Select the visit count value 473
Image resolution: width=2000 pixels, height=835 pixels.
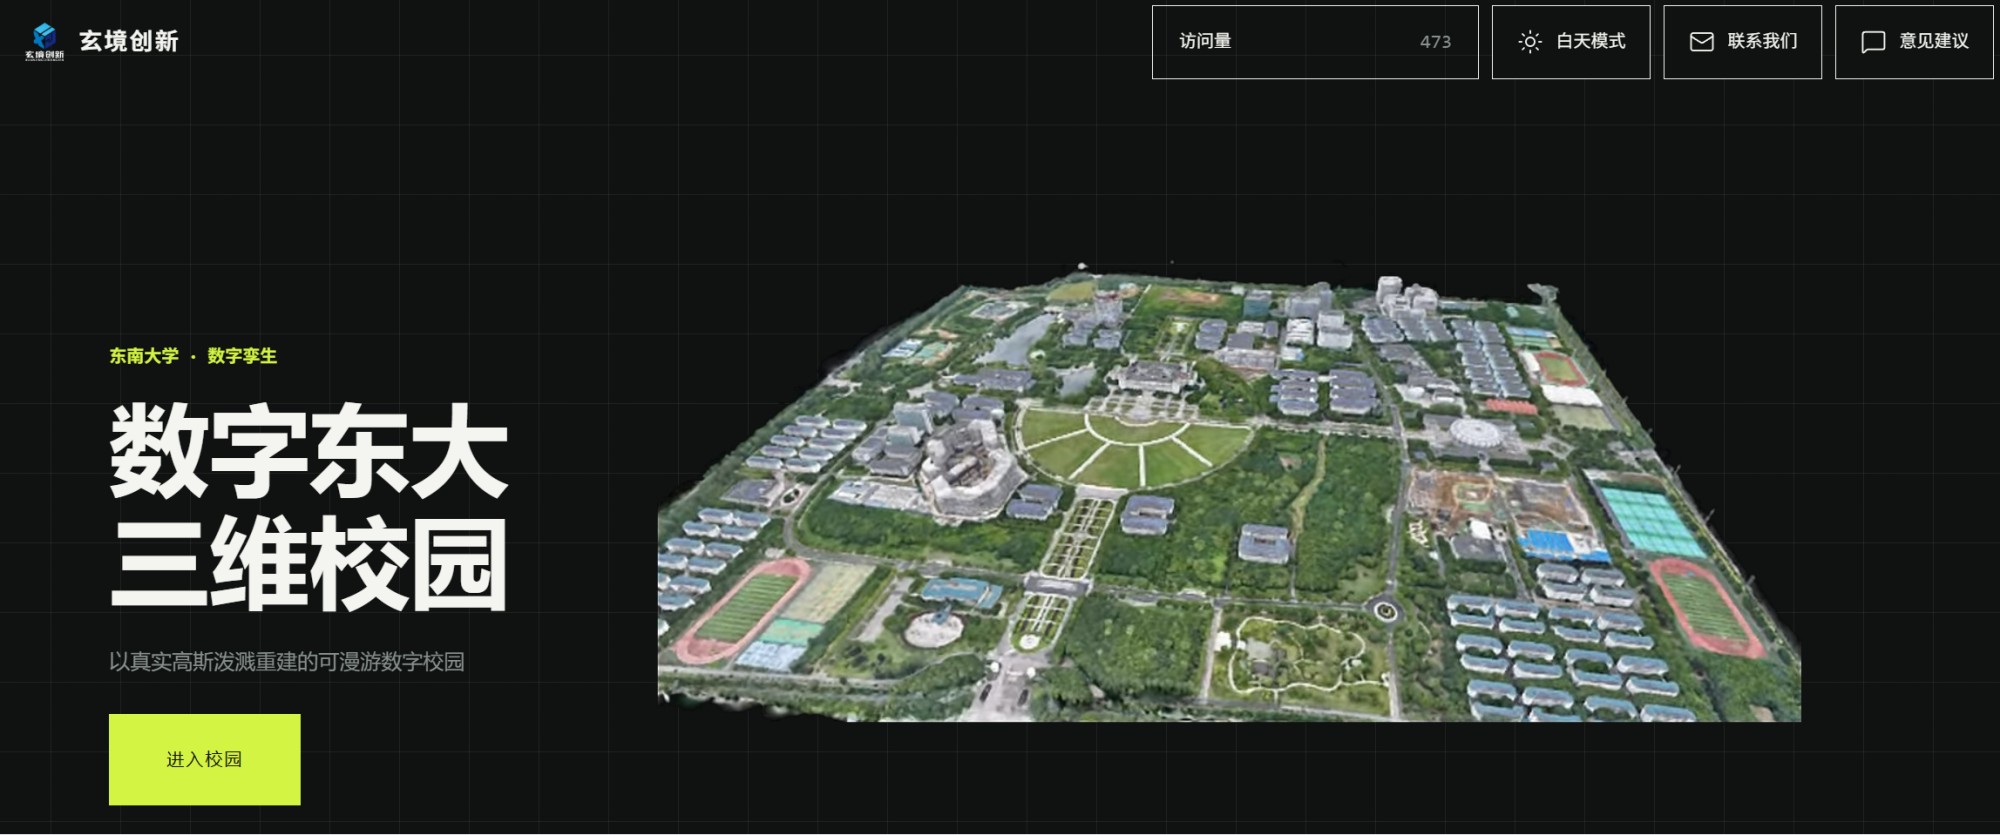point(1435,42)
